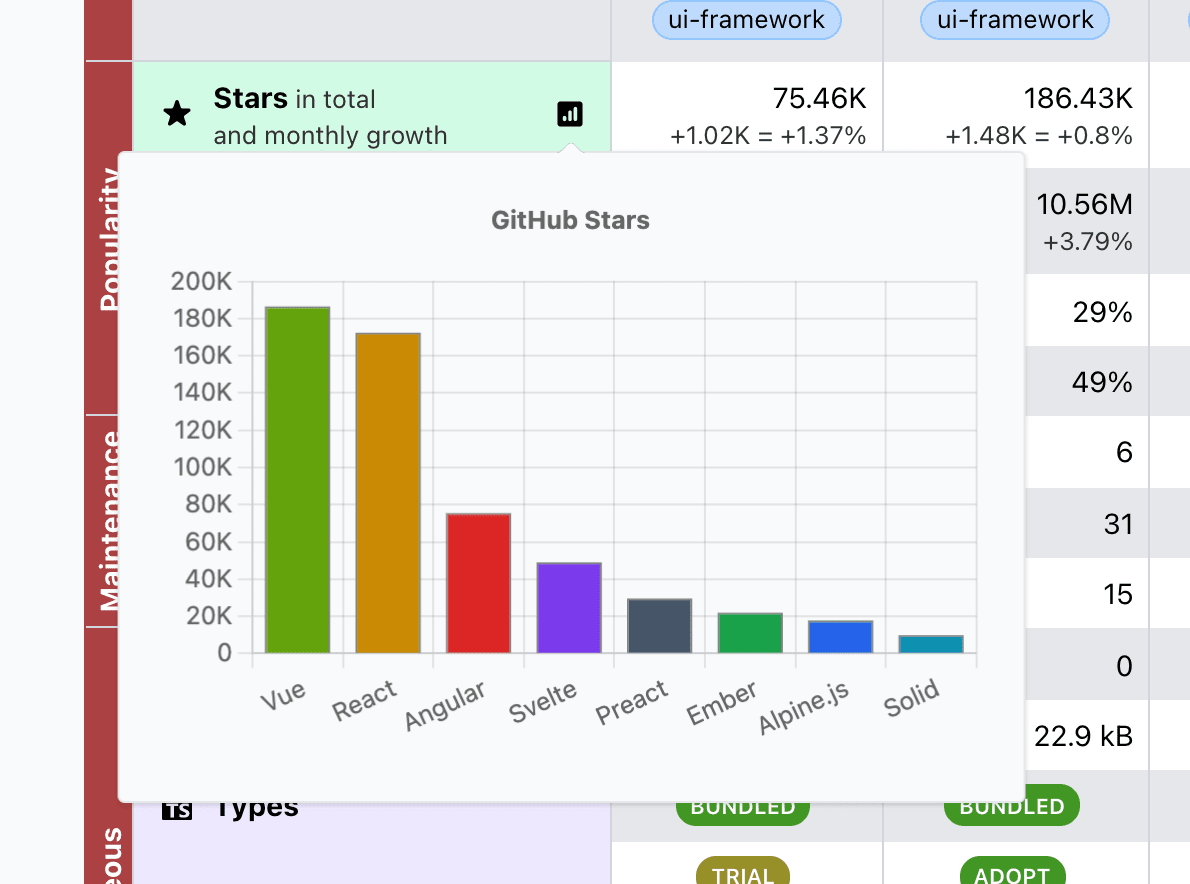Image resolution: width=1190 pixels, height=884 pixels.
Task: Open the ui-framework tag above 186.43K stars
Action: point(1016,20)
